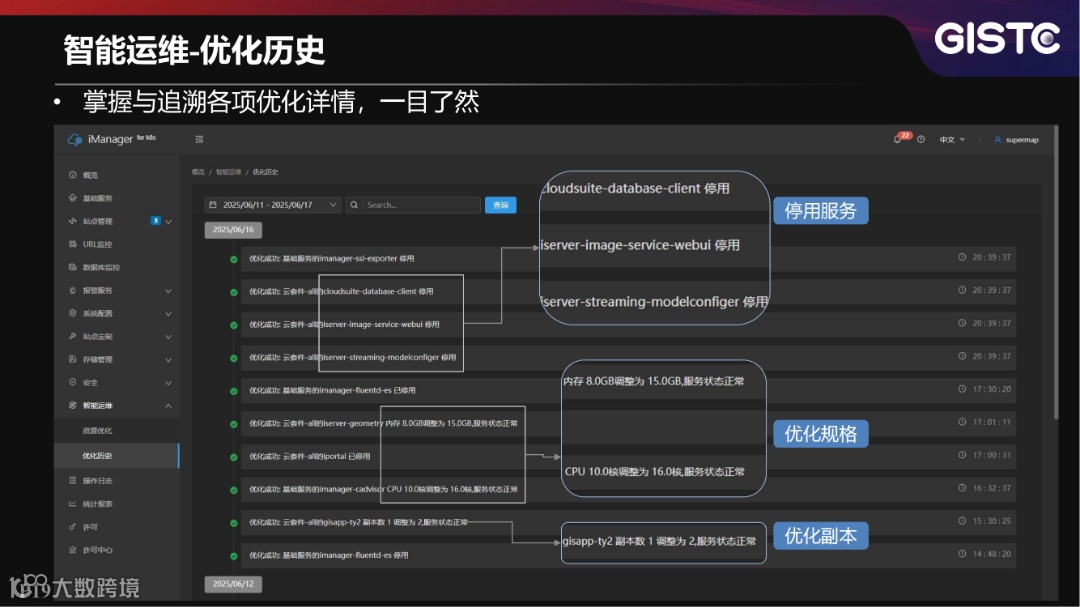The height and width of the screenshot is (607, 1080).
Task: Click the 优化历史 breadcrumb
Action: pyautogui.click(x=265, y=172)
